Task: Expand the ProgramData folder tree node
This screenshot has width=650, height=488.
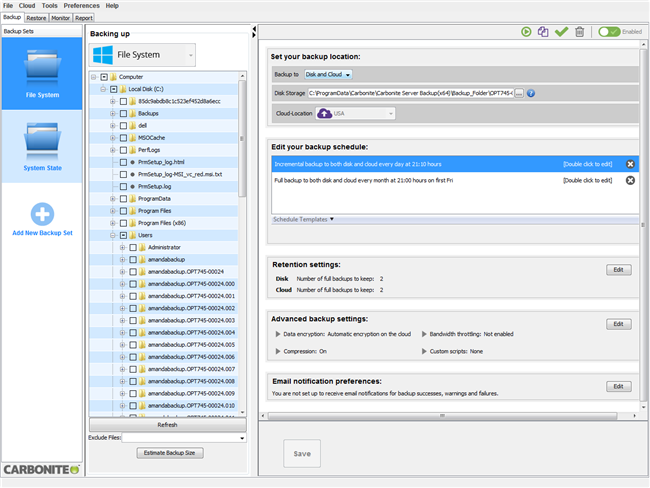Action: [x=112, y=198]
